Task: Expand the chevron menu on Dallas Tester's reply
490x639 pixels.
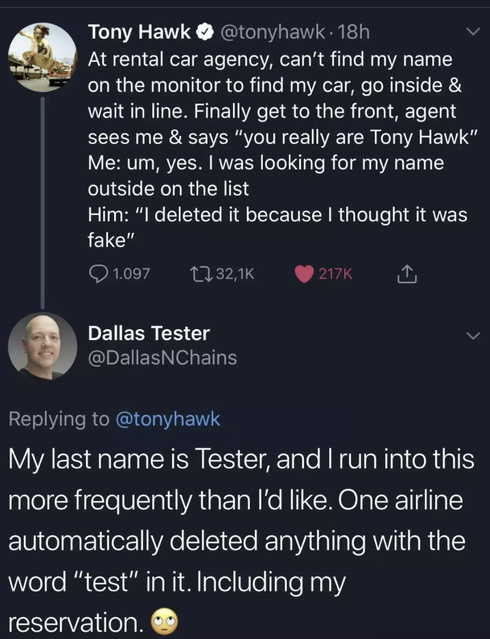Action: tap(473, 335)
